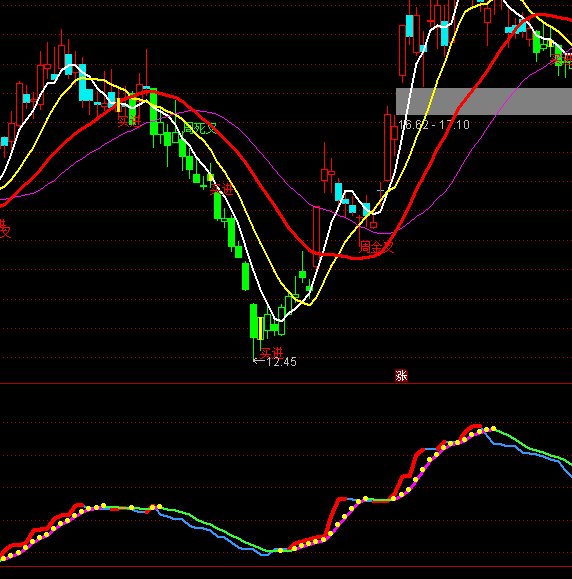Screen dimensions: 572x579
Task: Click the 买进 signal below 周死叉
Action: (x=222, y=189)
